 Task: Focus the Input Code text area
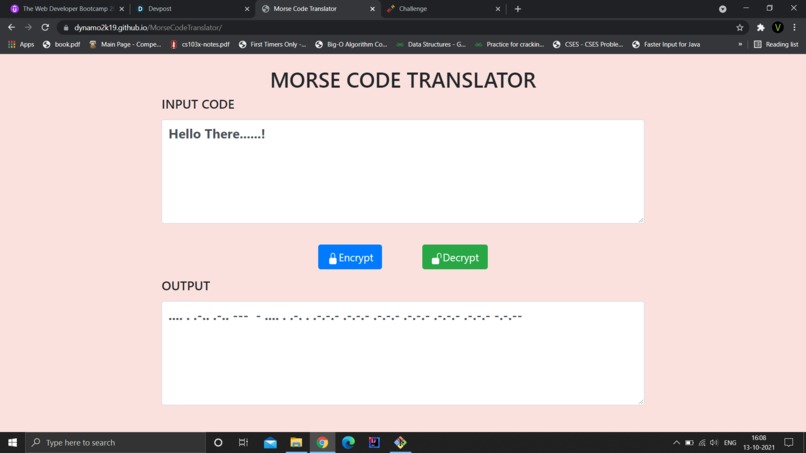point(402,171)
